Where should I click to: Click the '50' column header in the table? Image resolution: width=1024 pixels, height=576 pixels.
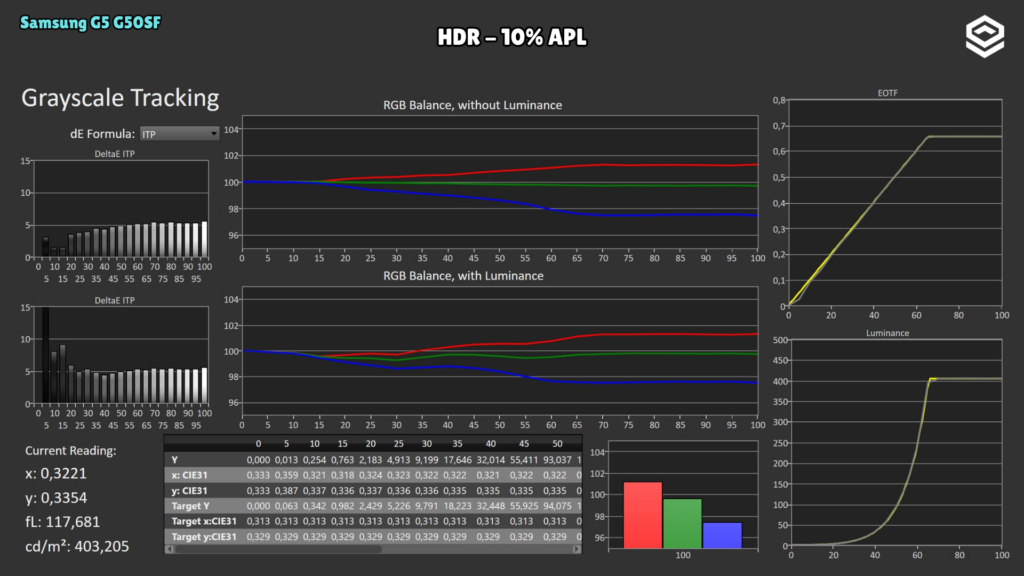[x=557, y=444]
